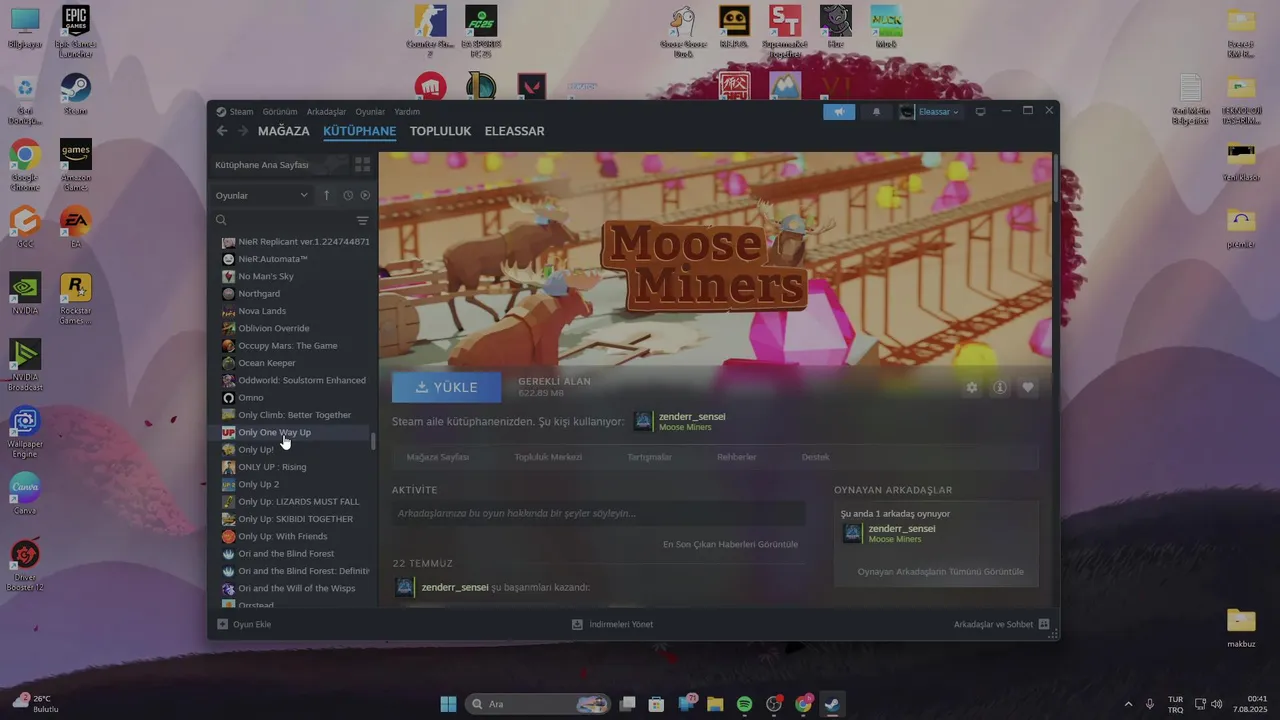
Task: Open the Destek link
Action: (x=815, y=457)
